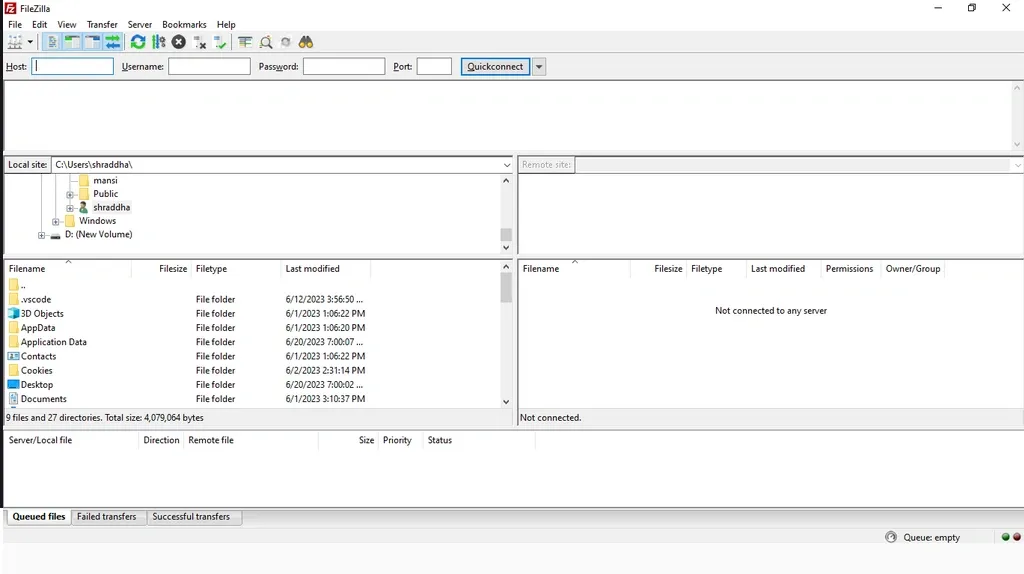Toggle transfer queue display icon
The width and height of the screenshot is (1024, 574).
point(113,42)
